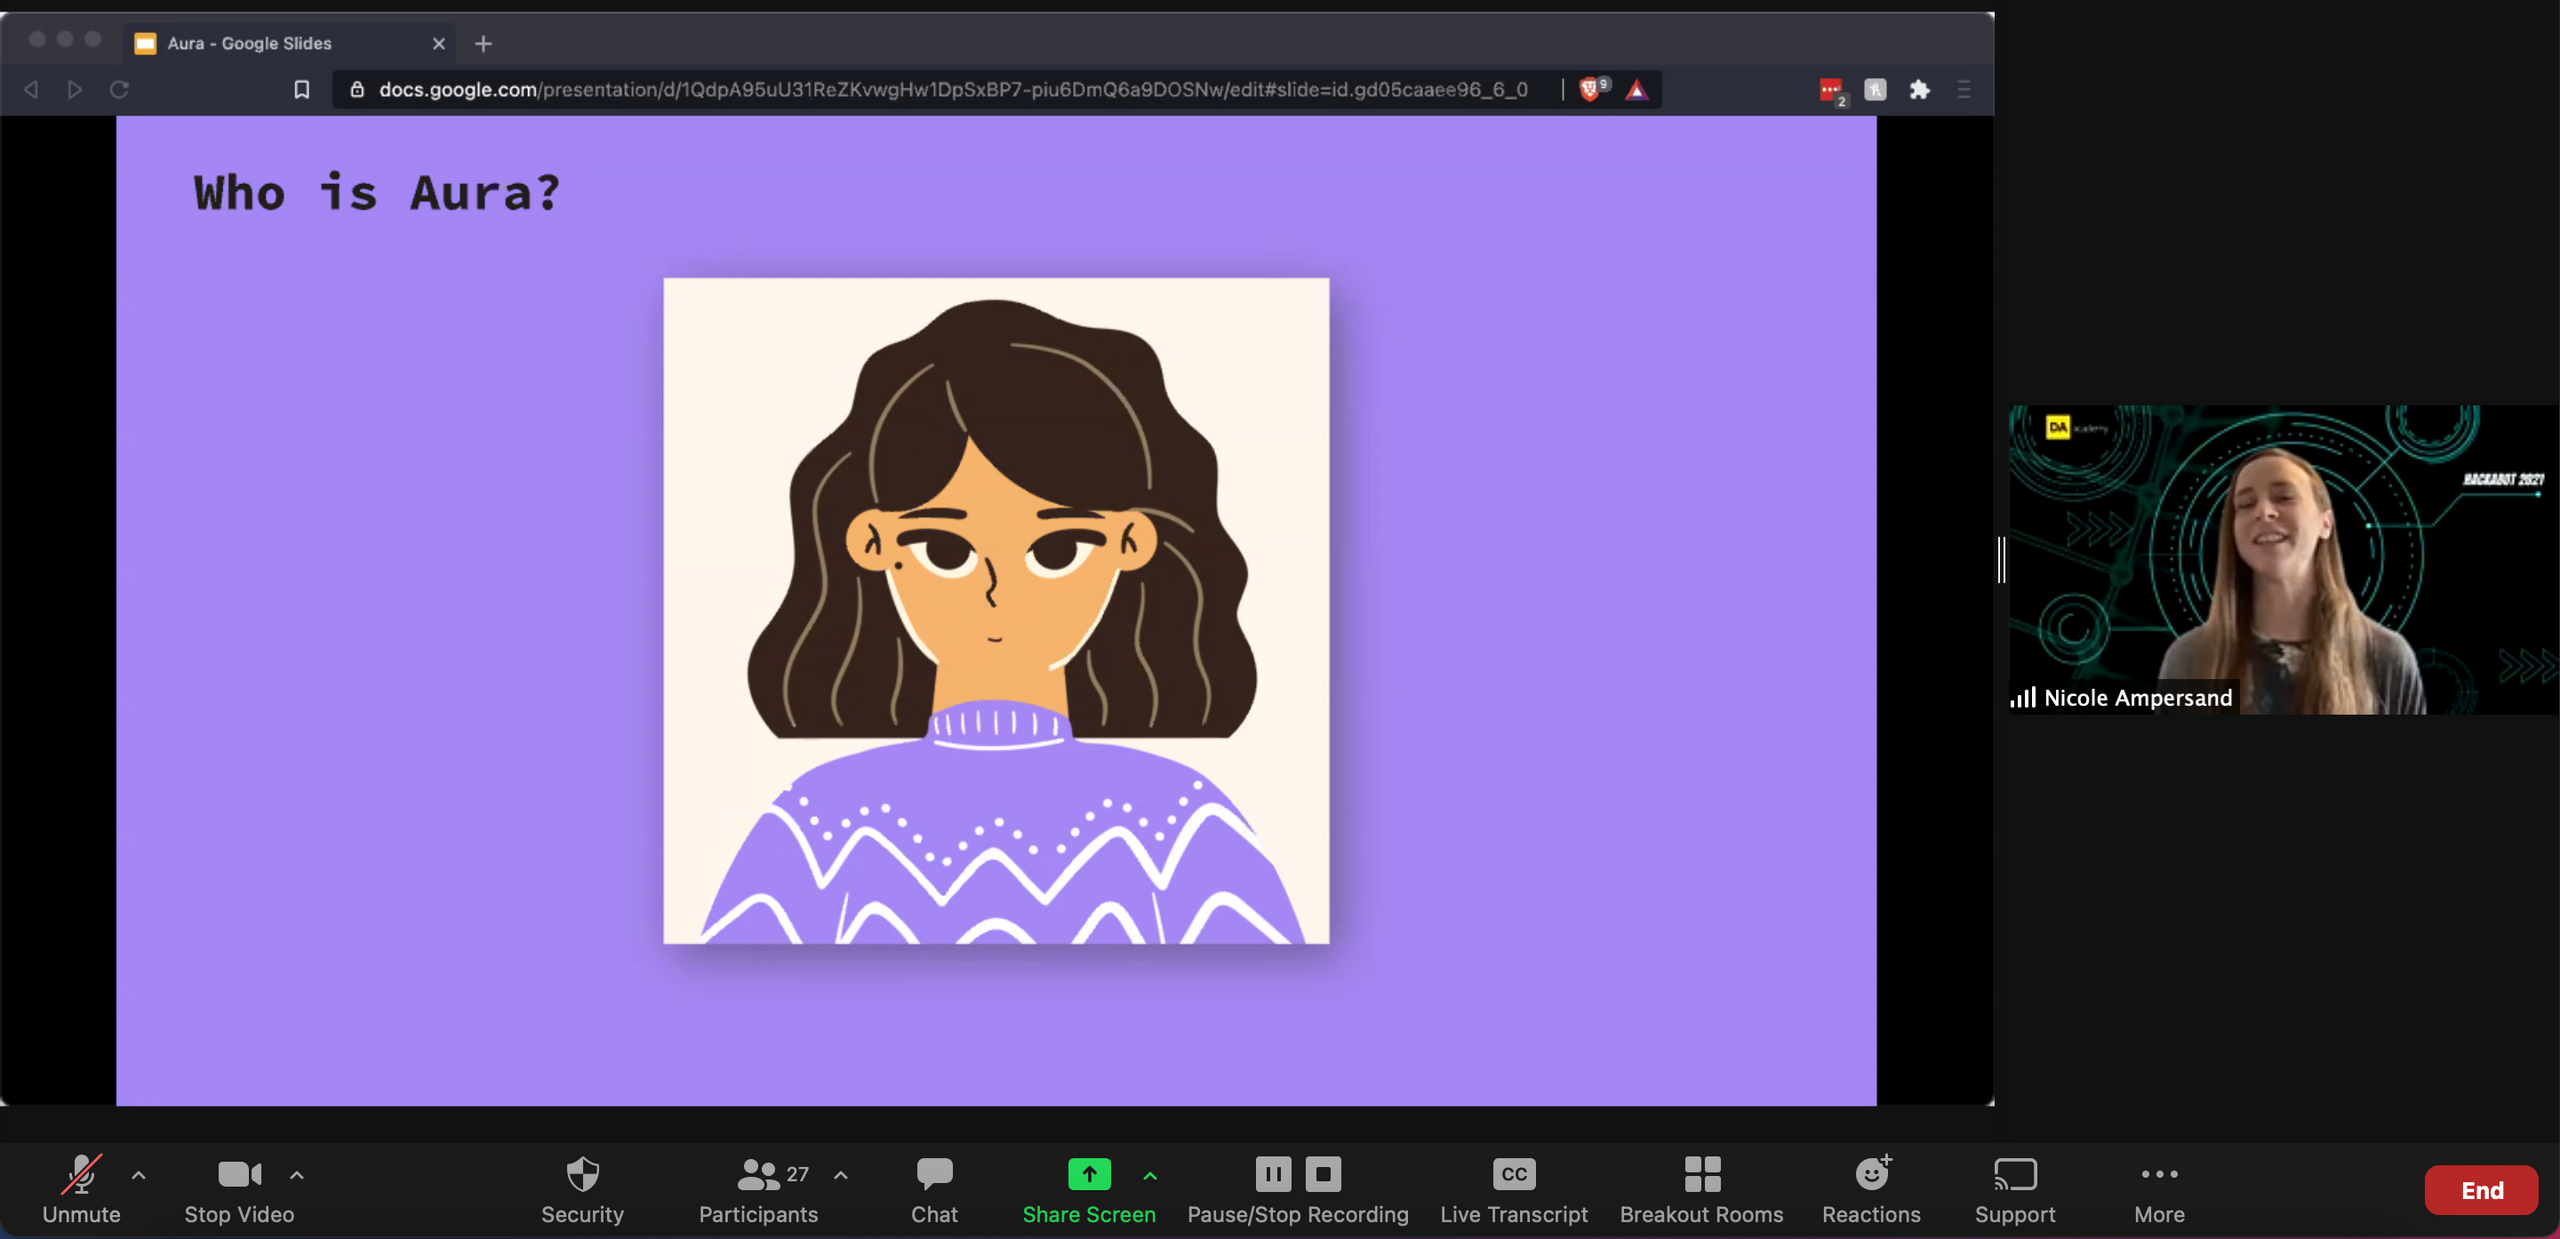Expand video options arrow beside Stop Video
This screenshot has width=2560, height=1239.
[x=297, y=1175]
